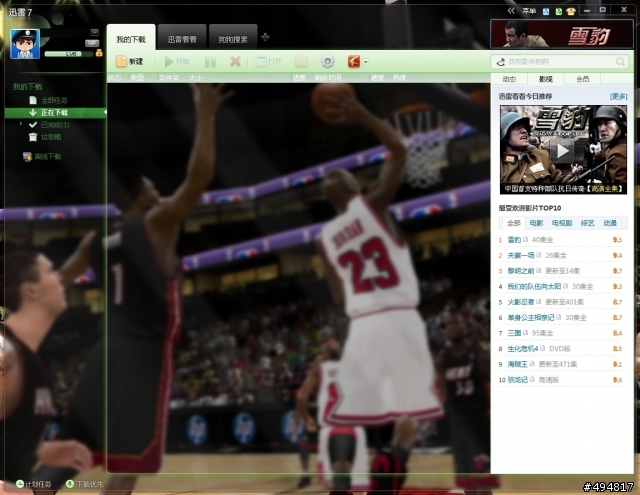Screen dimensions: 640x495
Task: Open 海贼王 in the TOP10 list
Action: coord(518,364)
